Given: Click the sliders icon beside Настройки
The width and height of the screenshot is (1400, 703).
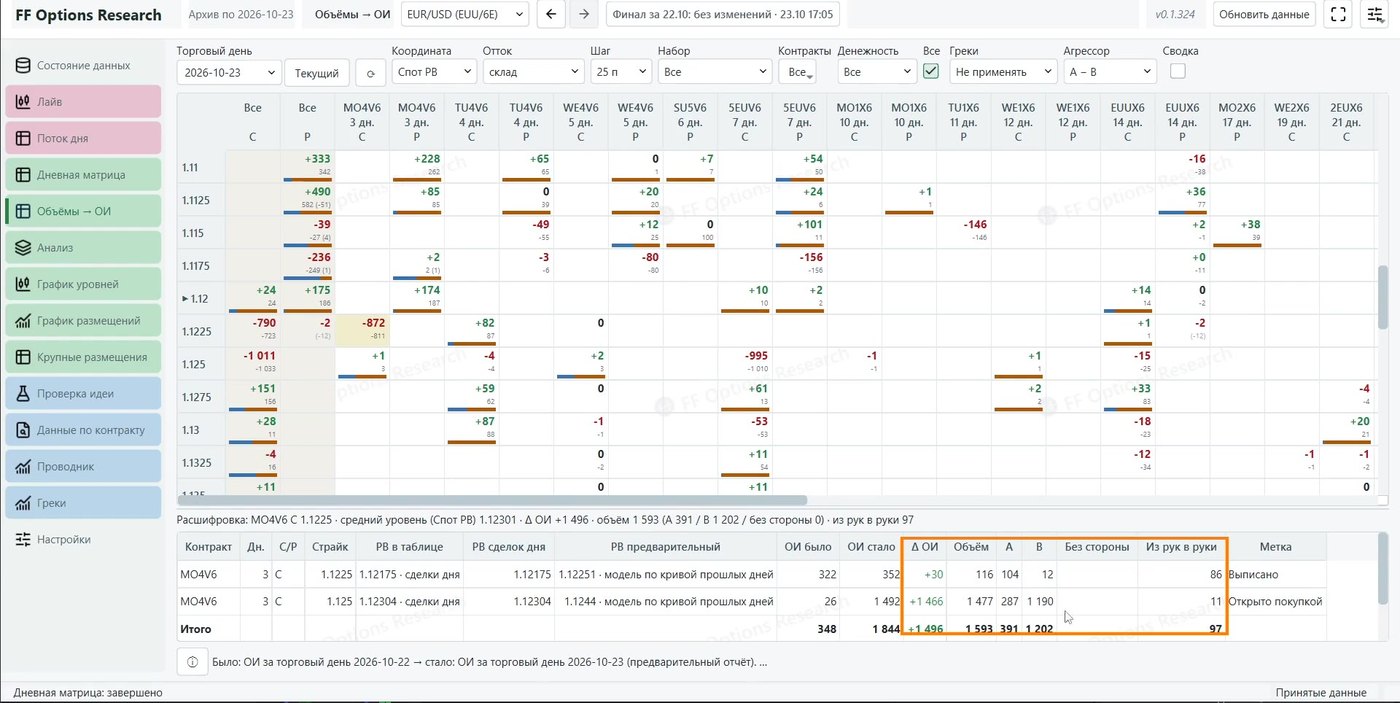Looking at the screenshot, I should coord(22,539).
